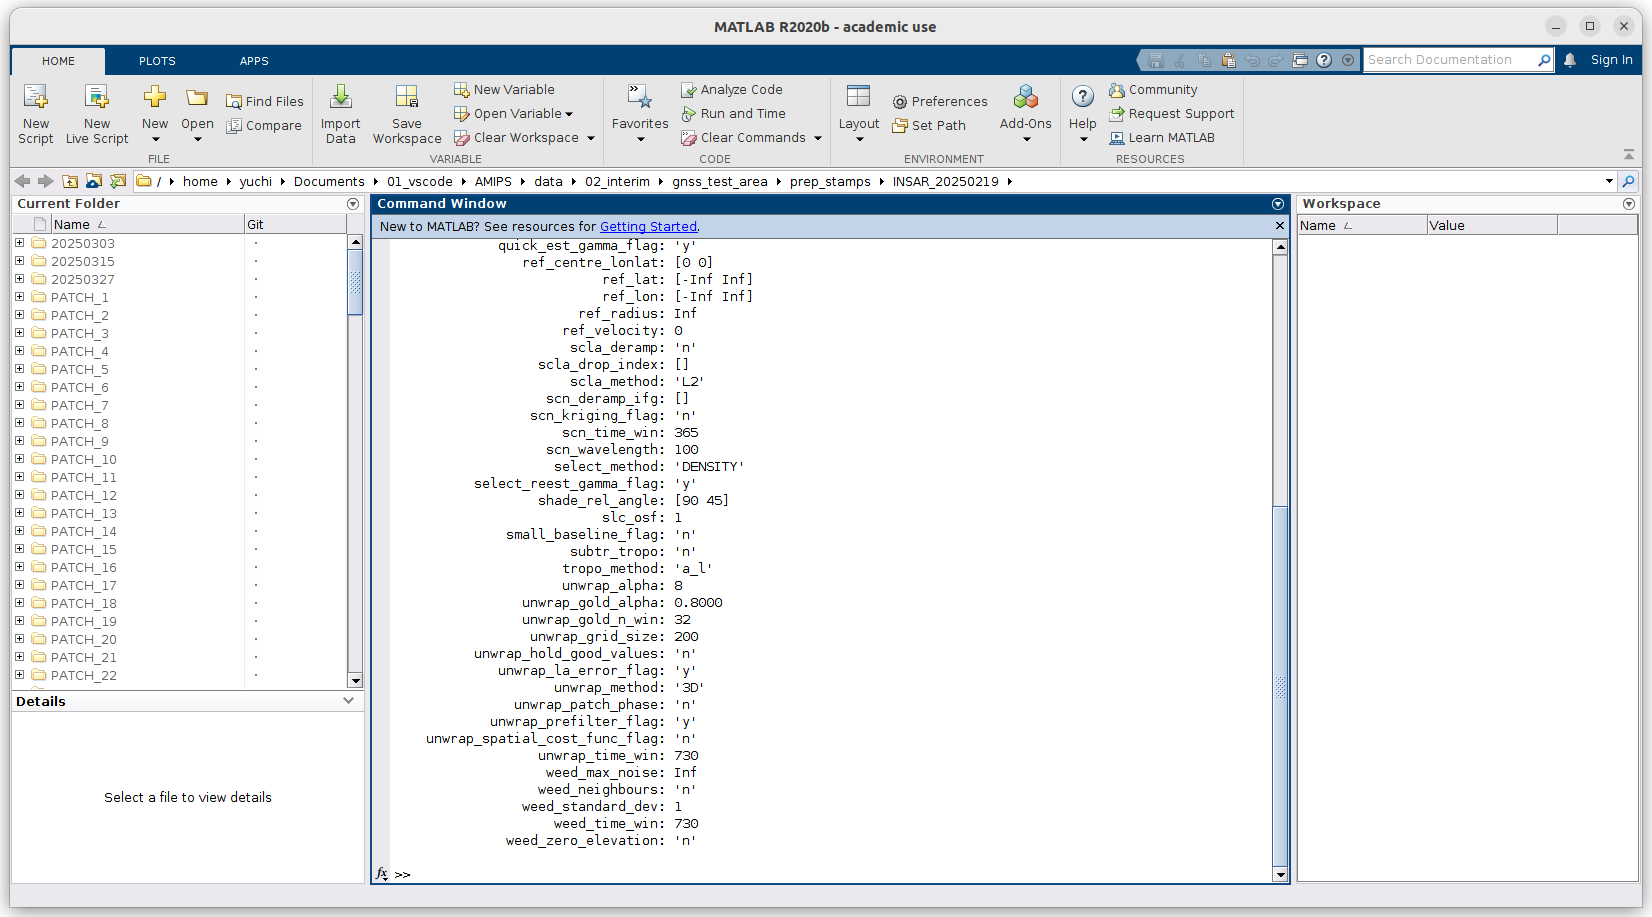1652x917 pixels.
Task: Click the New Live Script icon
Action: click(97, 97)
